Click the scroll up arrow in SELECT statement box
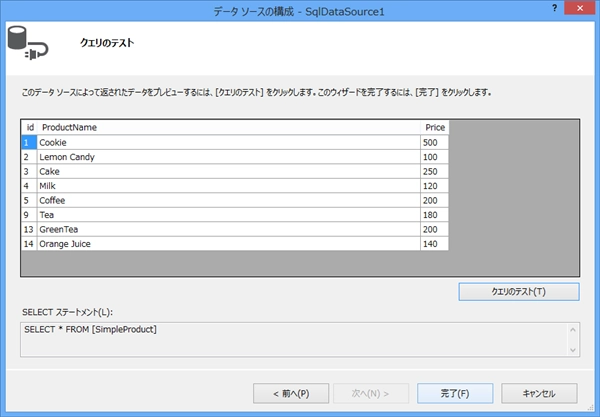The width and height of the screenshot is (600, 417). coord(573,330)
